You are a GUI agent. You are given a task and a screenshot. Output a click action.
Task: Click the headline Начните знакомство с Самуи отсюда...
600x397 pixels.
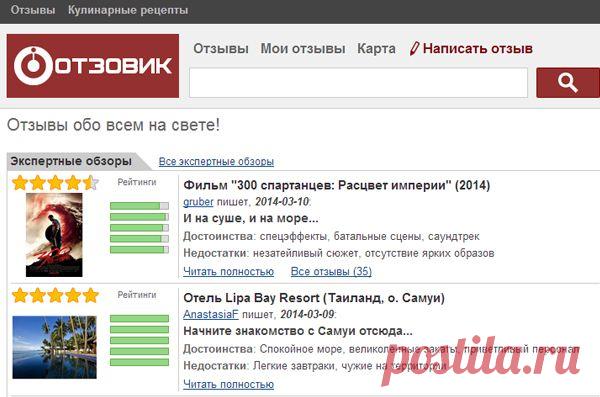[298, 331]
